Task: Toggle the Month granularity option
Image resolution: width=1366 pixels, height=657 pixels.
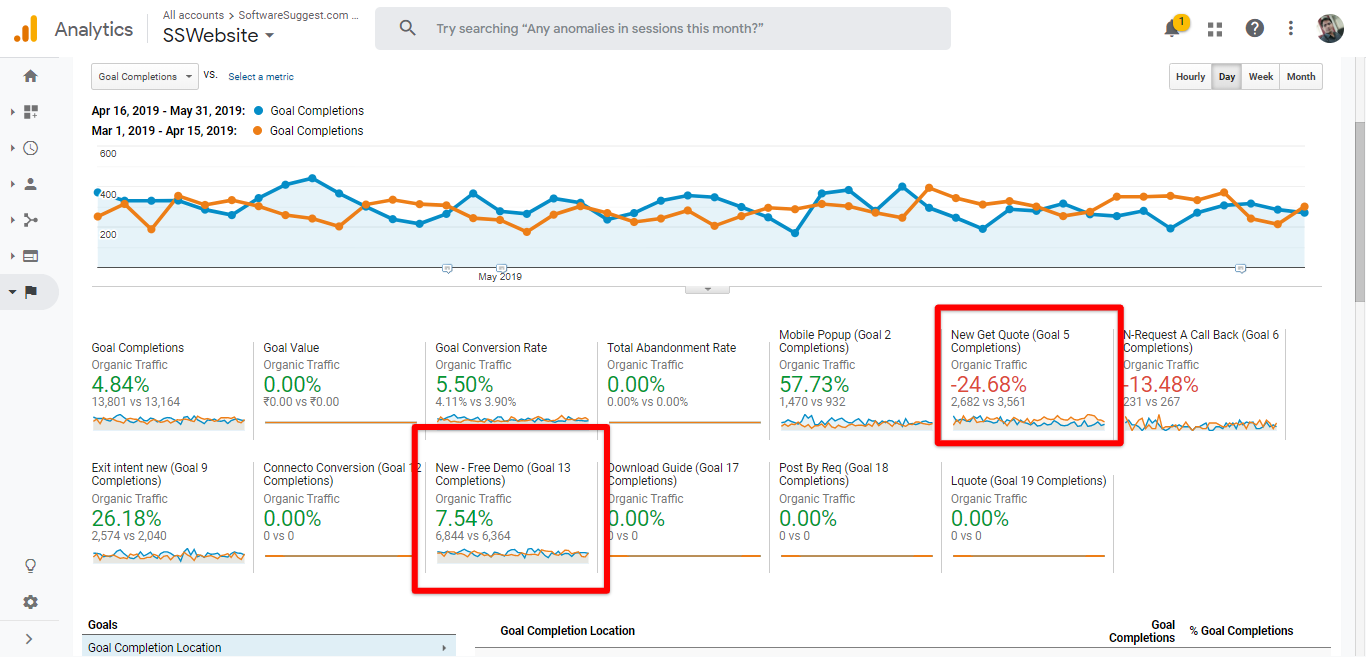Action: point(1300,76)
